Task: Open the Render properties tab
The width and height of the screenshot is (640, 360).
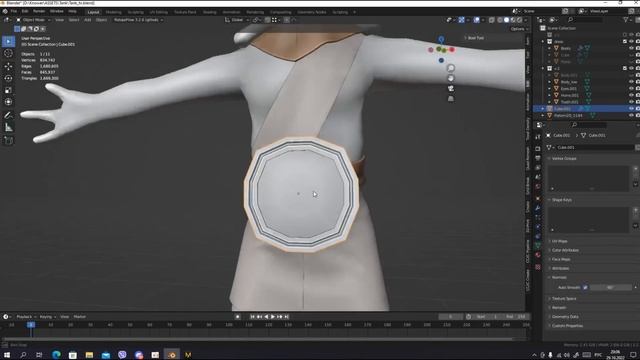Action: 538,148
